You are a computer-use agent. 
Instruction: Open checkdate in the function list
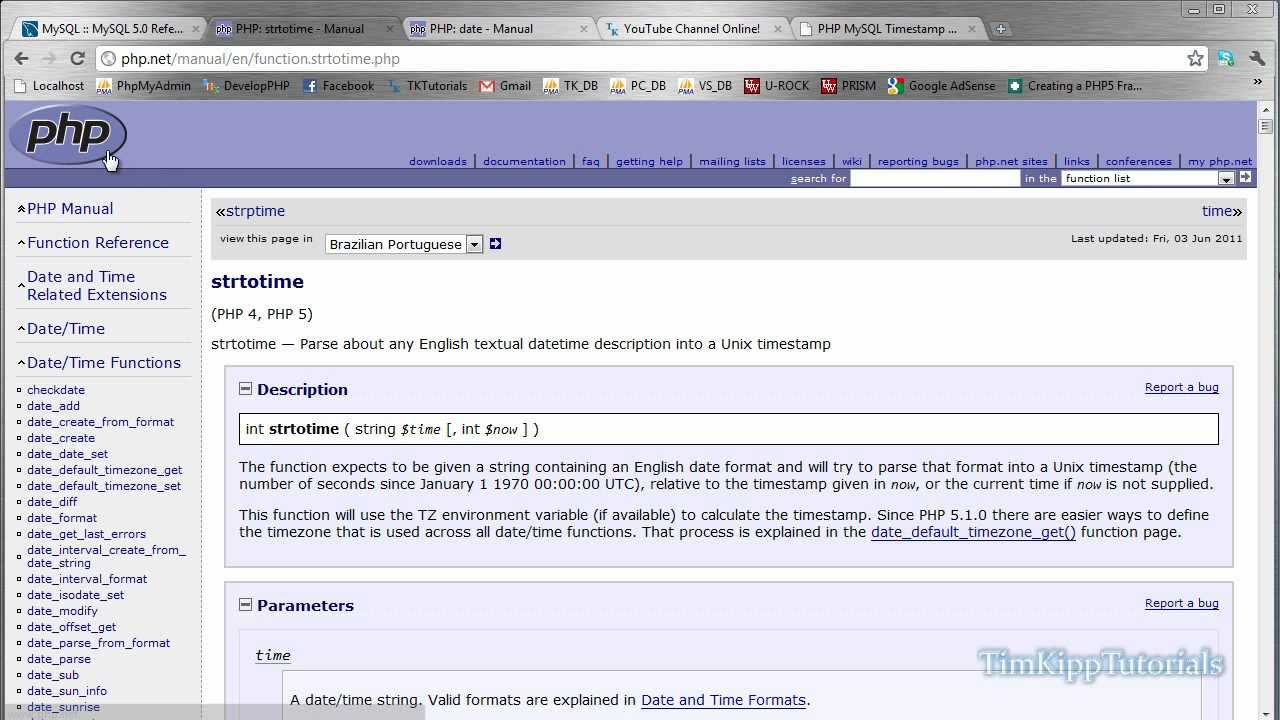tap(56, 390)
